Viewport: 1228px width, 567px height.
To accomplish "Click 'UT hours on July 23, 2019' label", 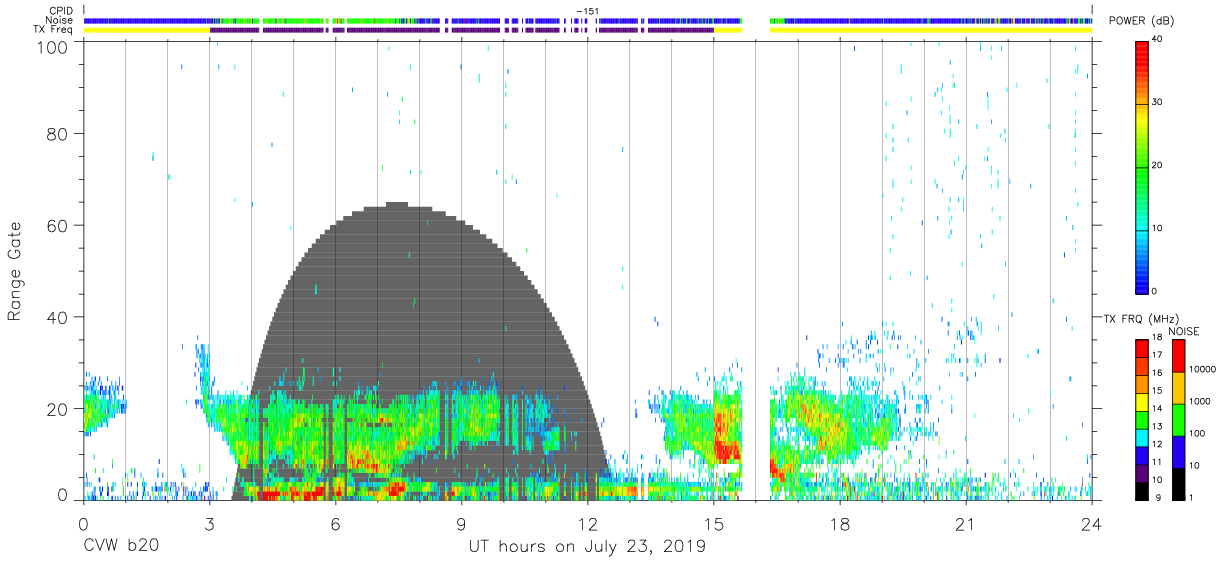I will click(587, 547).
